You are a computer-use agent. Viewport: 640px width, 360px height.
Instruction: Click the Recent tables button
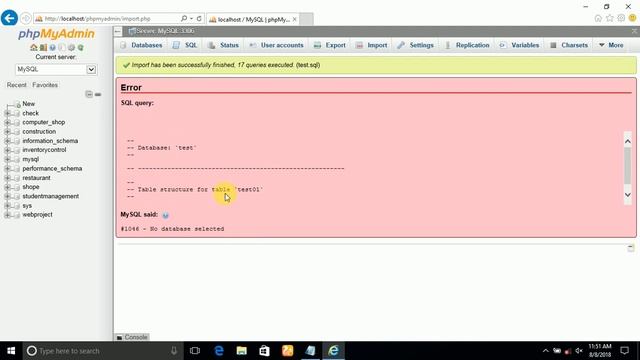coord(17,85)
